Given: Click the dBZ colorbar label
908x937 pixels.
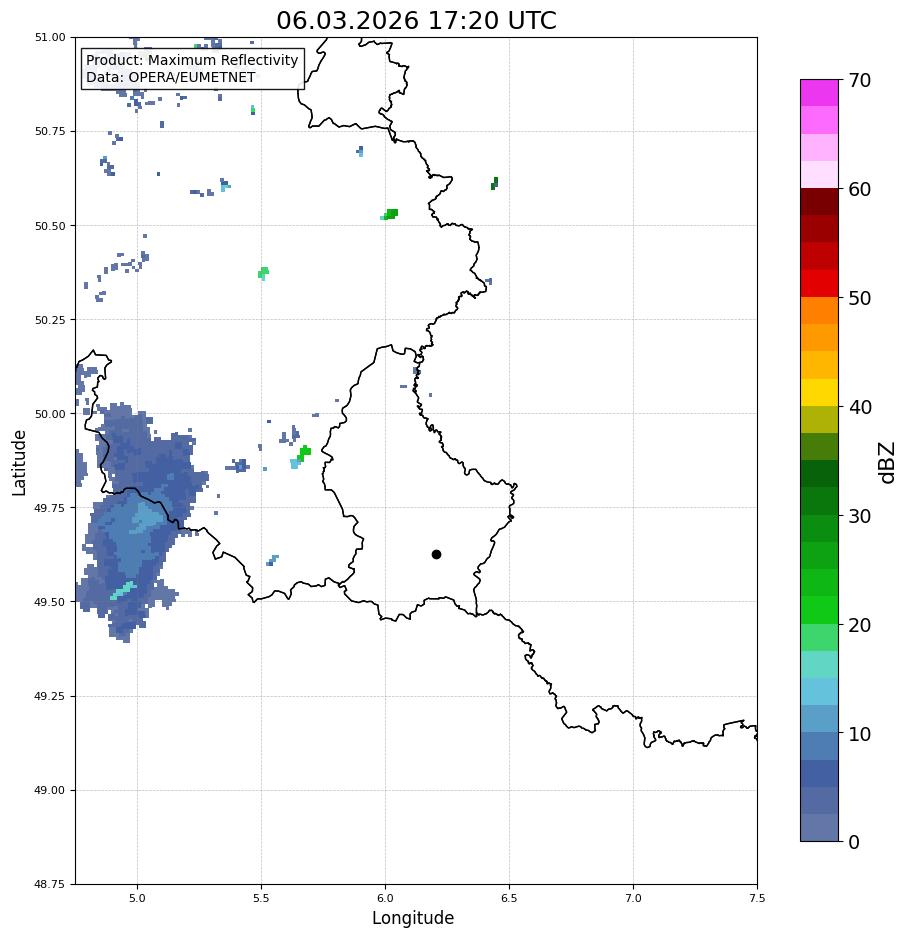Looking at the screenshot, I should [x=888, y=463].
